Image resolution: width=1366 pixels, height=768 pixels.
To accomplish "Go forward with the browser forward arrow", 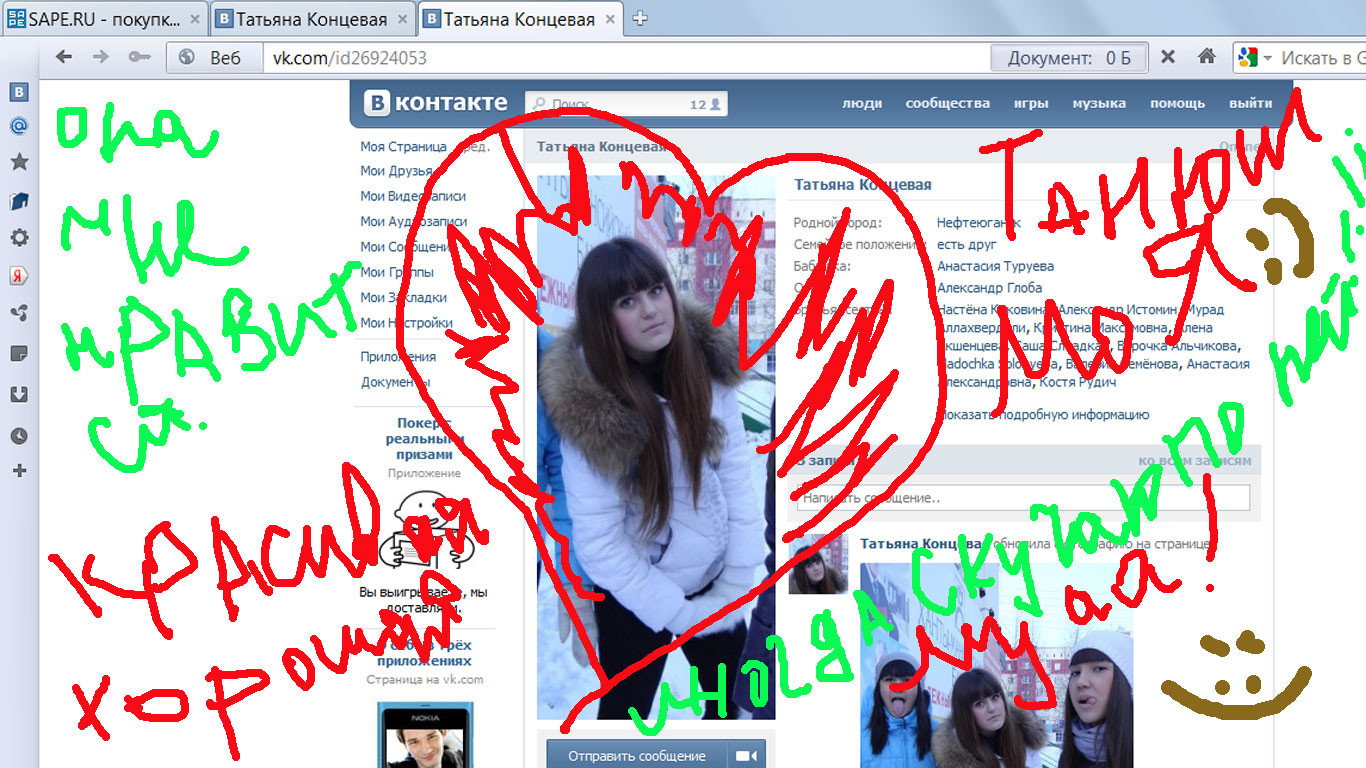I will [100, 57].
